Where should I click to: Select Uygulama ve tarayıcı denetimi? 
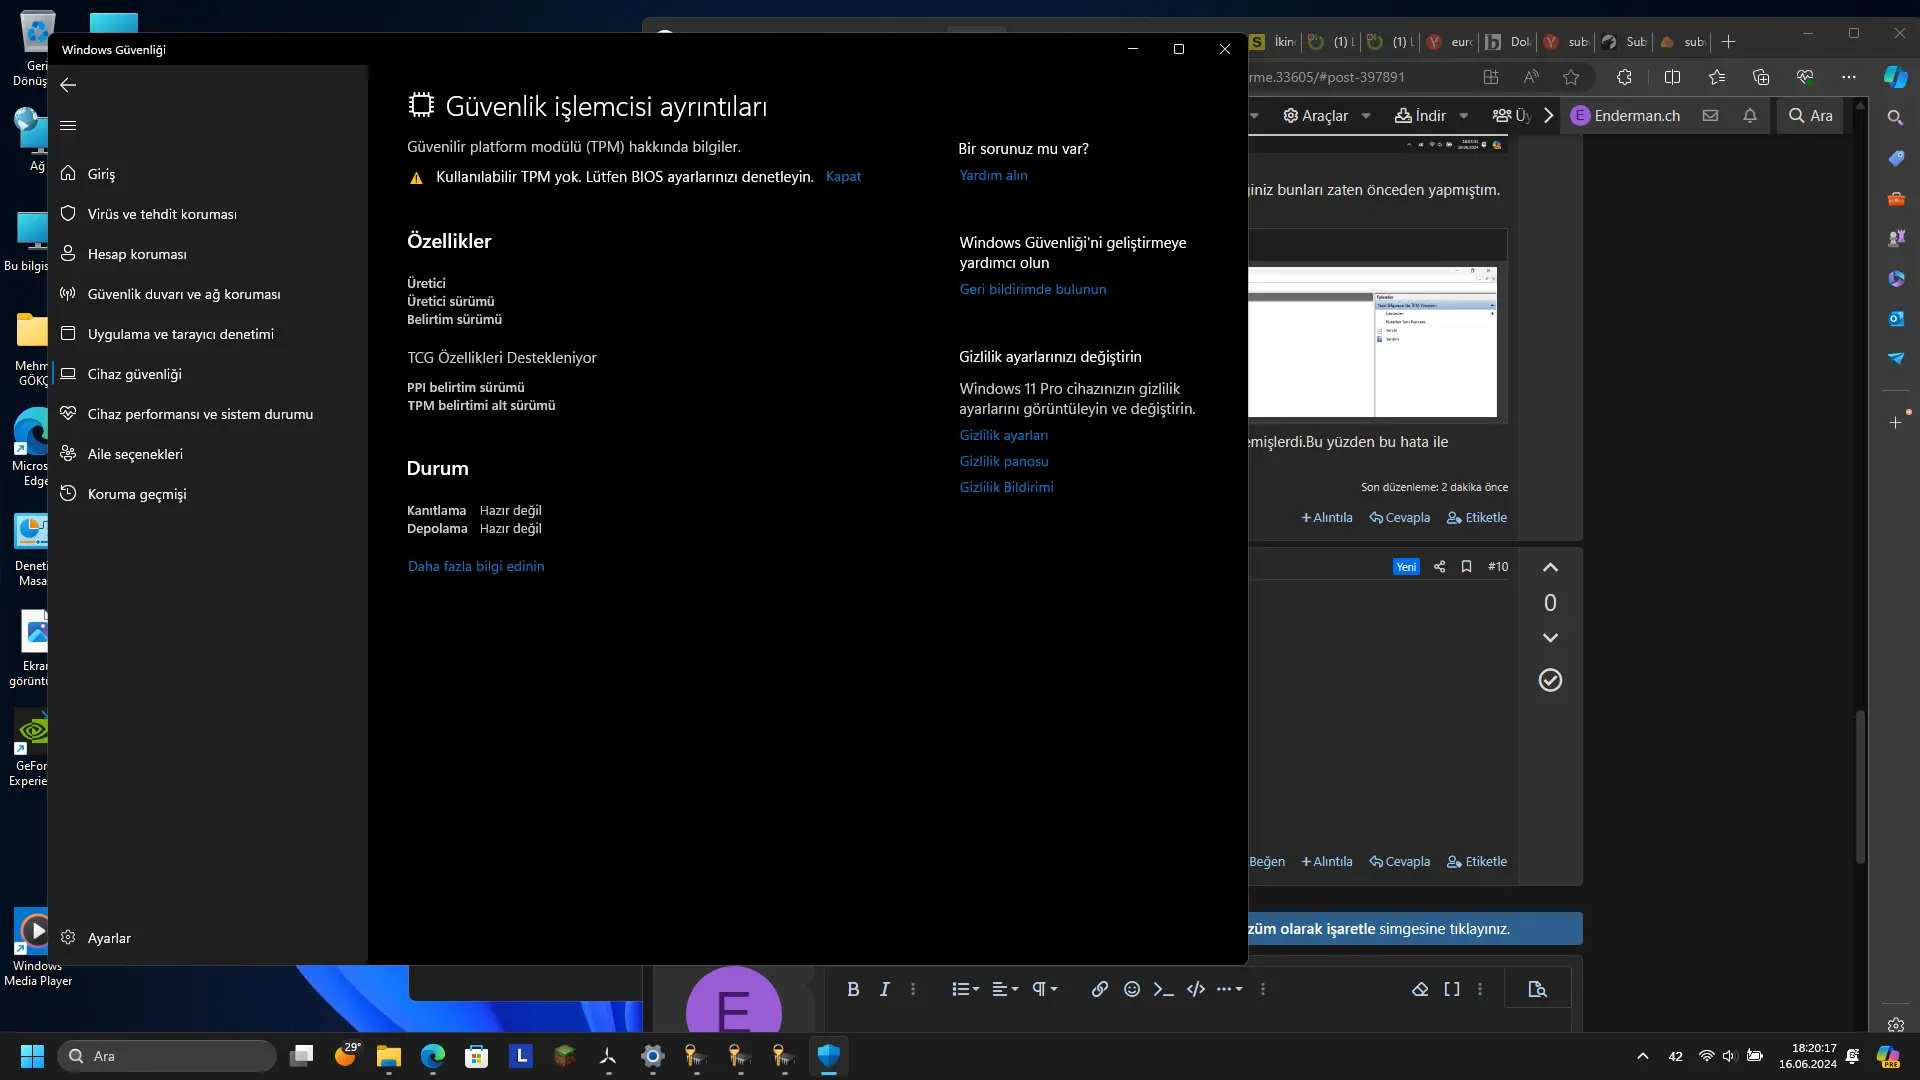pos(208,334)
